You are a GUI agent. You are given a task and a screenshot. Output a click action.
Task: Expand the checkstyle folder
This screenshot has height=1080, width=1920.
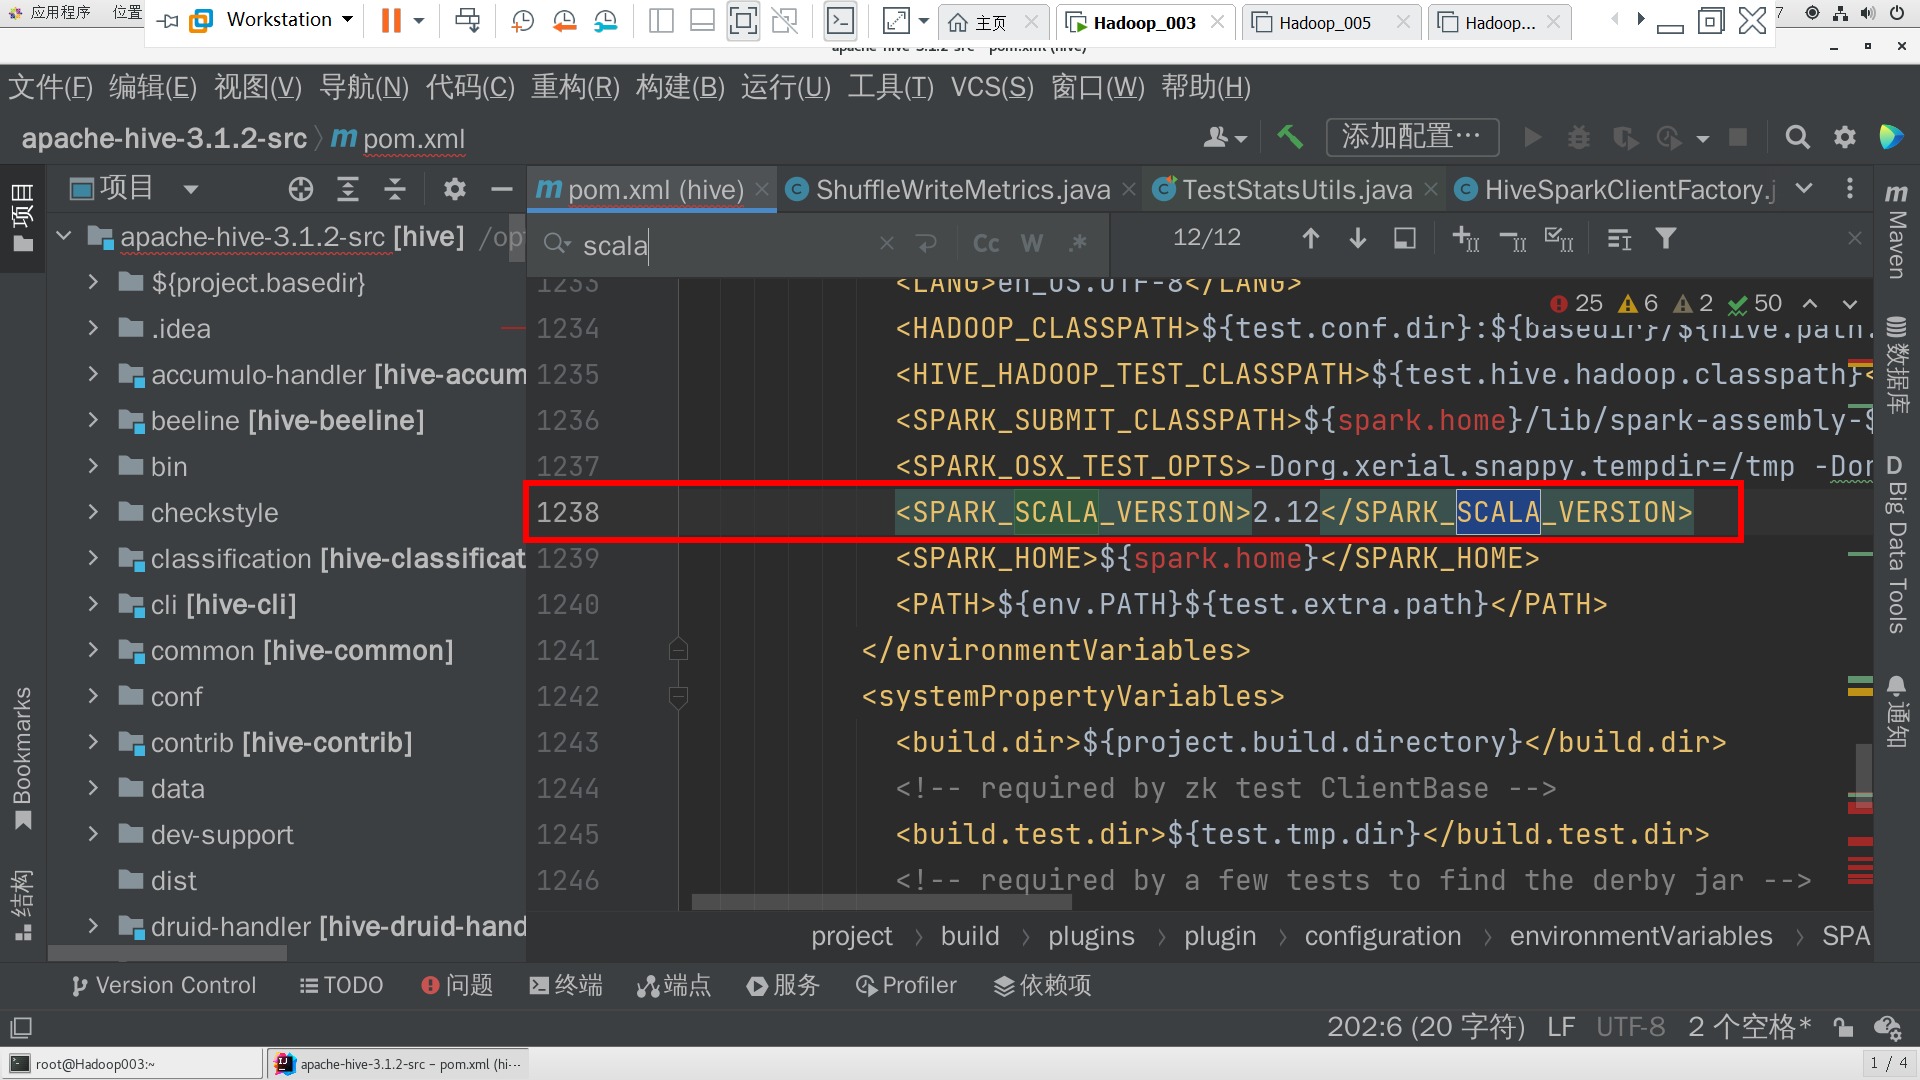point(93,512)
